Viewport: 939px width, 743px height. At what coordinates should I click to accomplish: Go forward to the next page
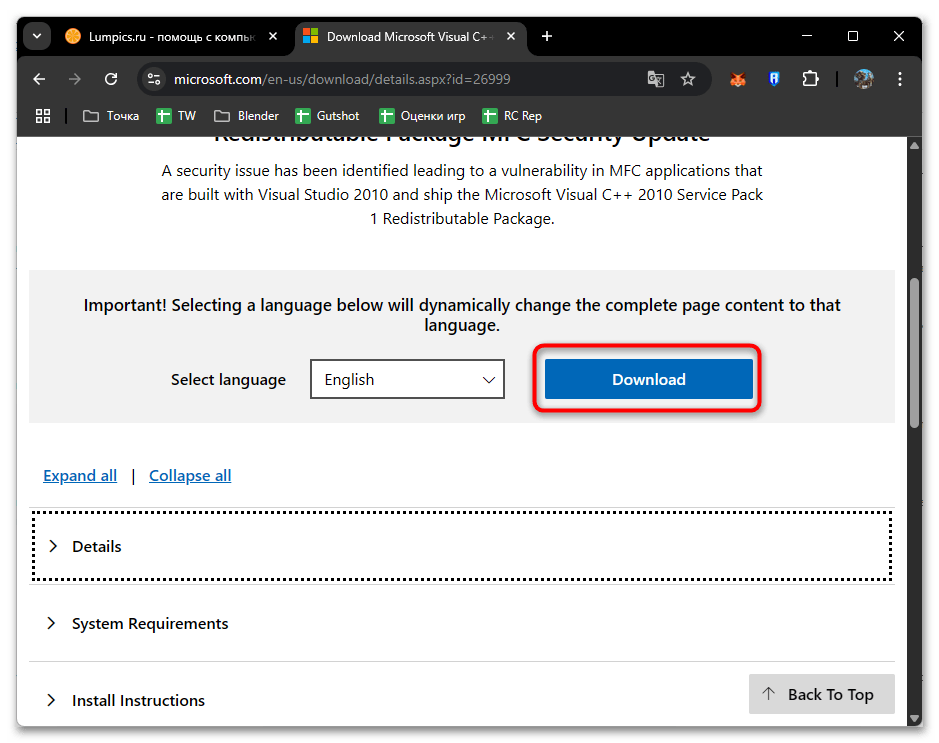click(75, 79)
